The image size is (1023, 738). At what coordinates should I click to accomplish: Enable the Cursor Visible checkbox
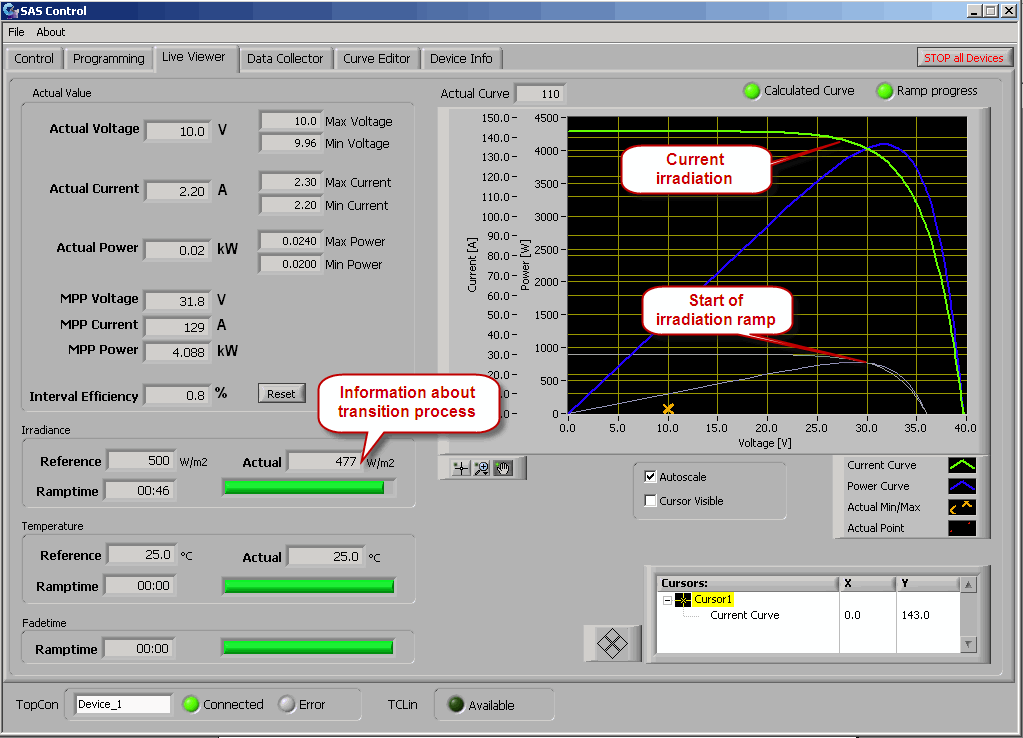click(x=651, y=501)
